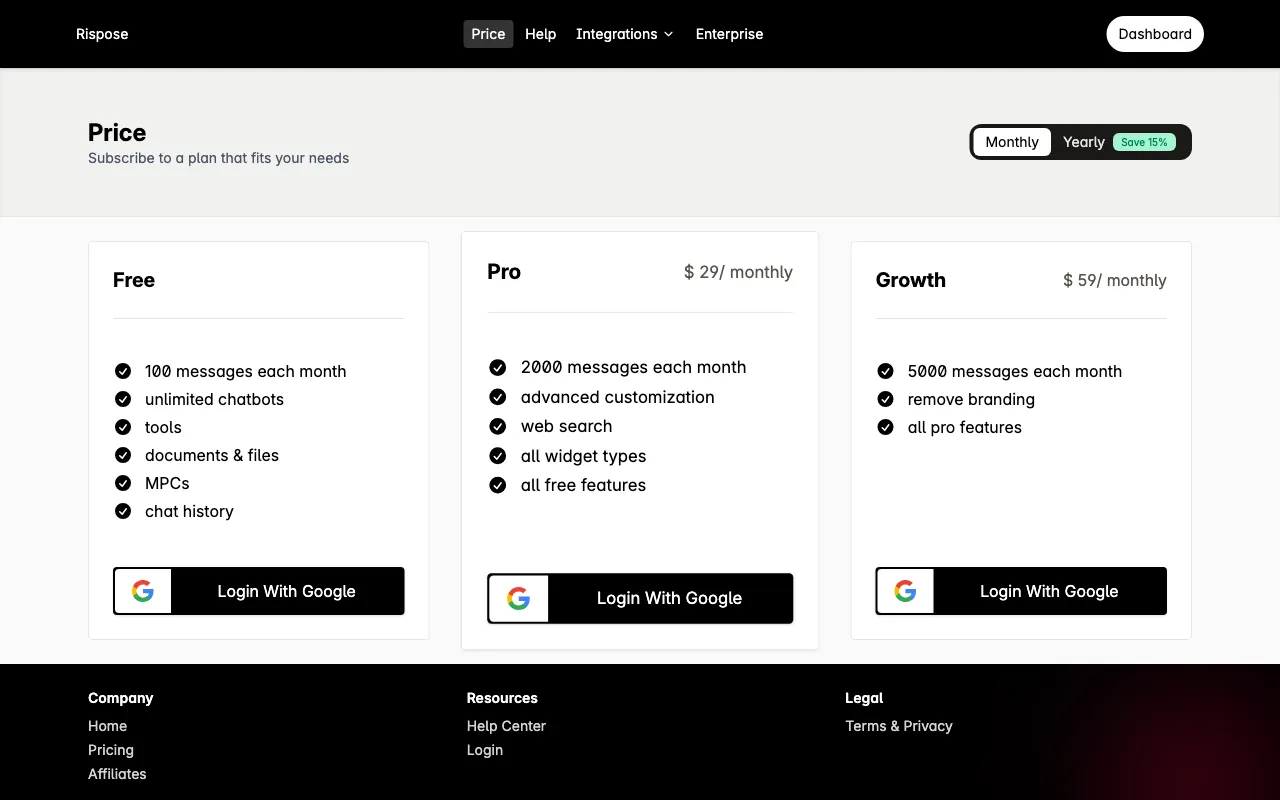
Task: Click checkmark icon beside "chat history"
Action: tap(123, 511)
